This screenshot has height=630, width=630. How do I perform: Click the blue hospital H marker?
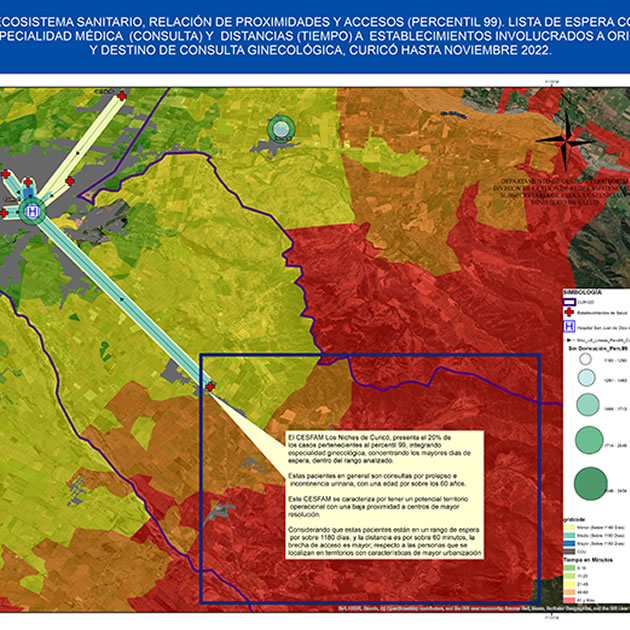coord(34,211)
